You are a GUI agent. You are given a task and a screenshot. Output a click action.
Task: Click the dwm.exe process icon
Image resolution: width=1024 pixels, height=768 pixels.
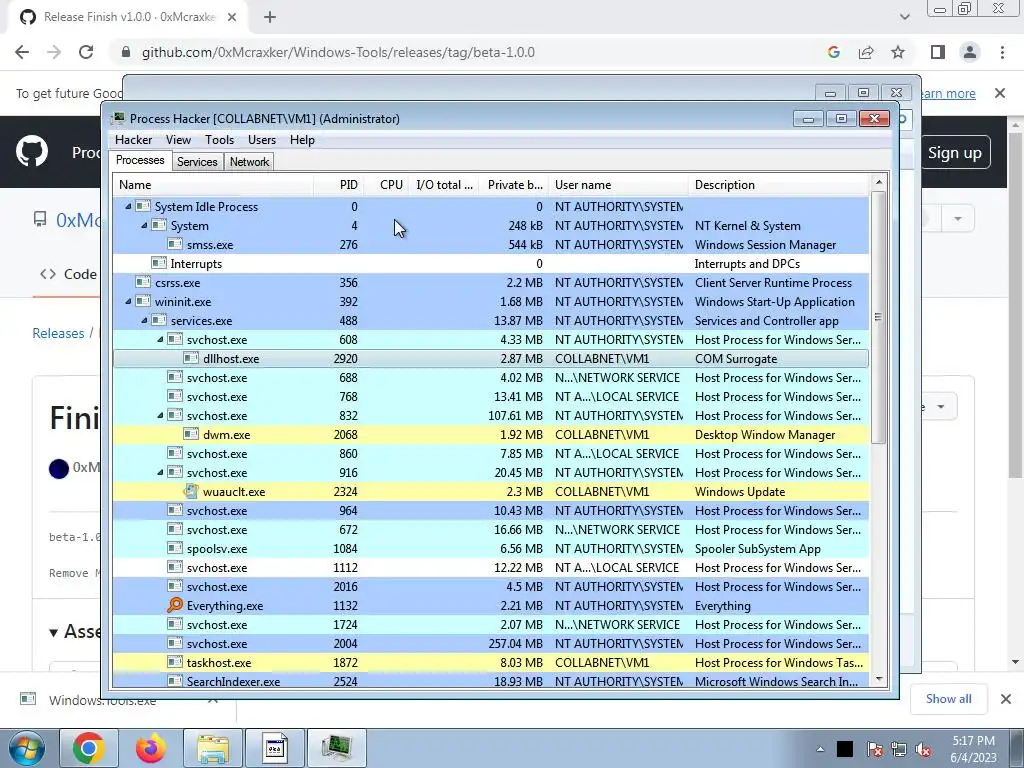(191, 434)
